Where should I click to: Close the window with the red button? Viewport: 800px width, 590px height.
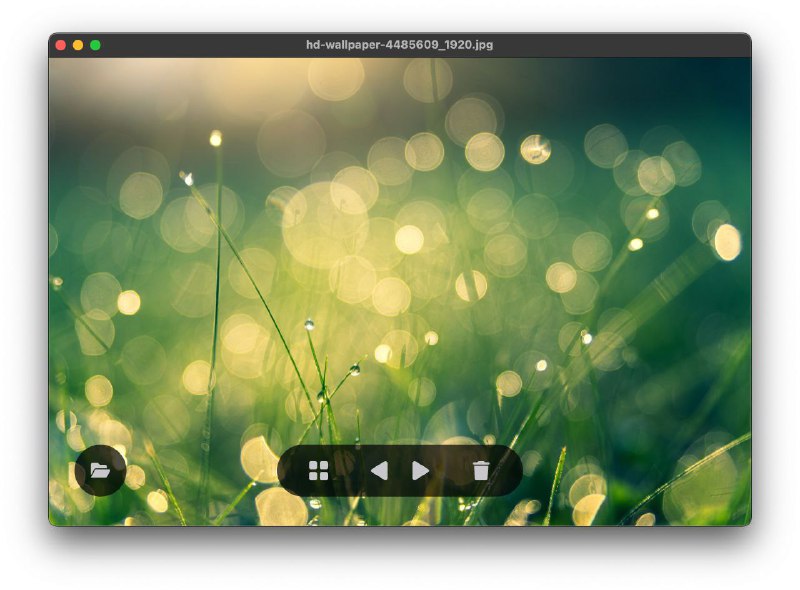[x=60, y=45]
